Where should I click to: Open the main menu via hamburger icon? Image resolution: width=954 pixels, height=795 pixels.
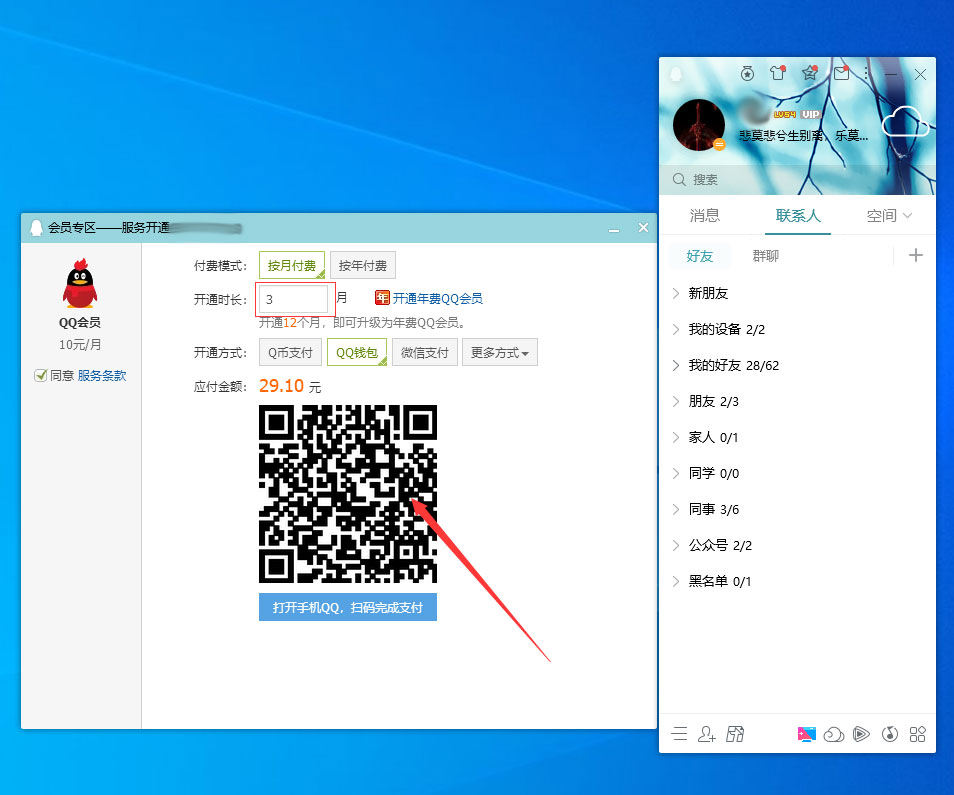(x=679, y=733)
